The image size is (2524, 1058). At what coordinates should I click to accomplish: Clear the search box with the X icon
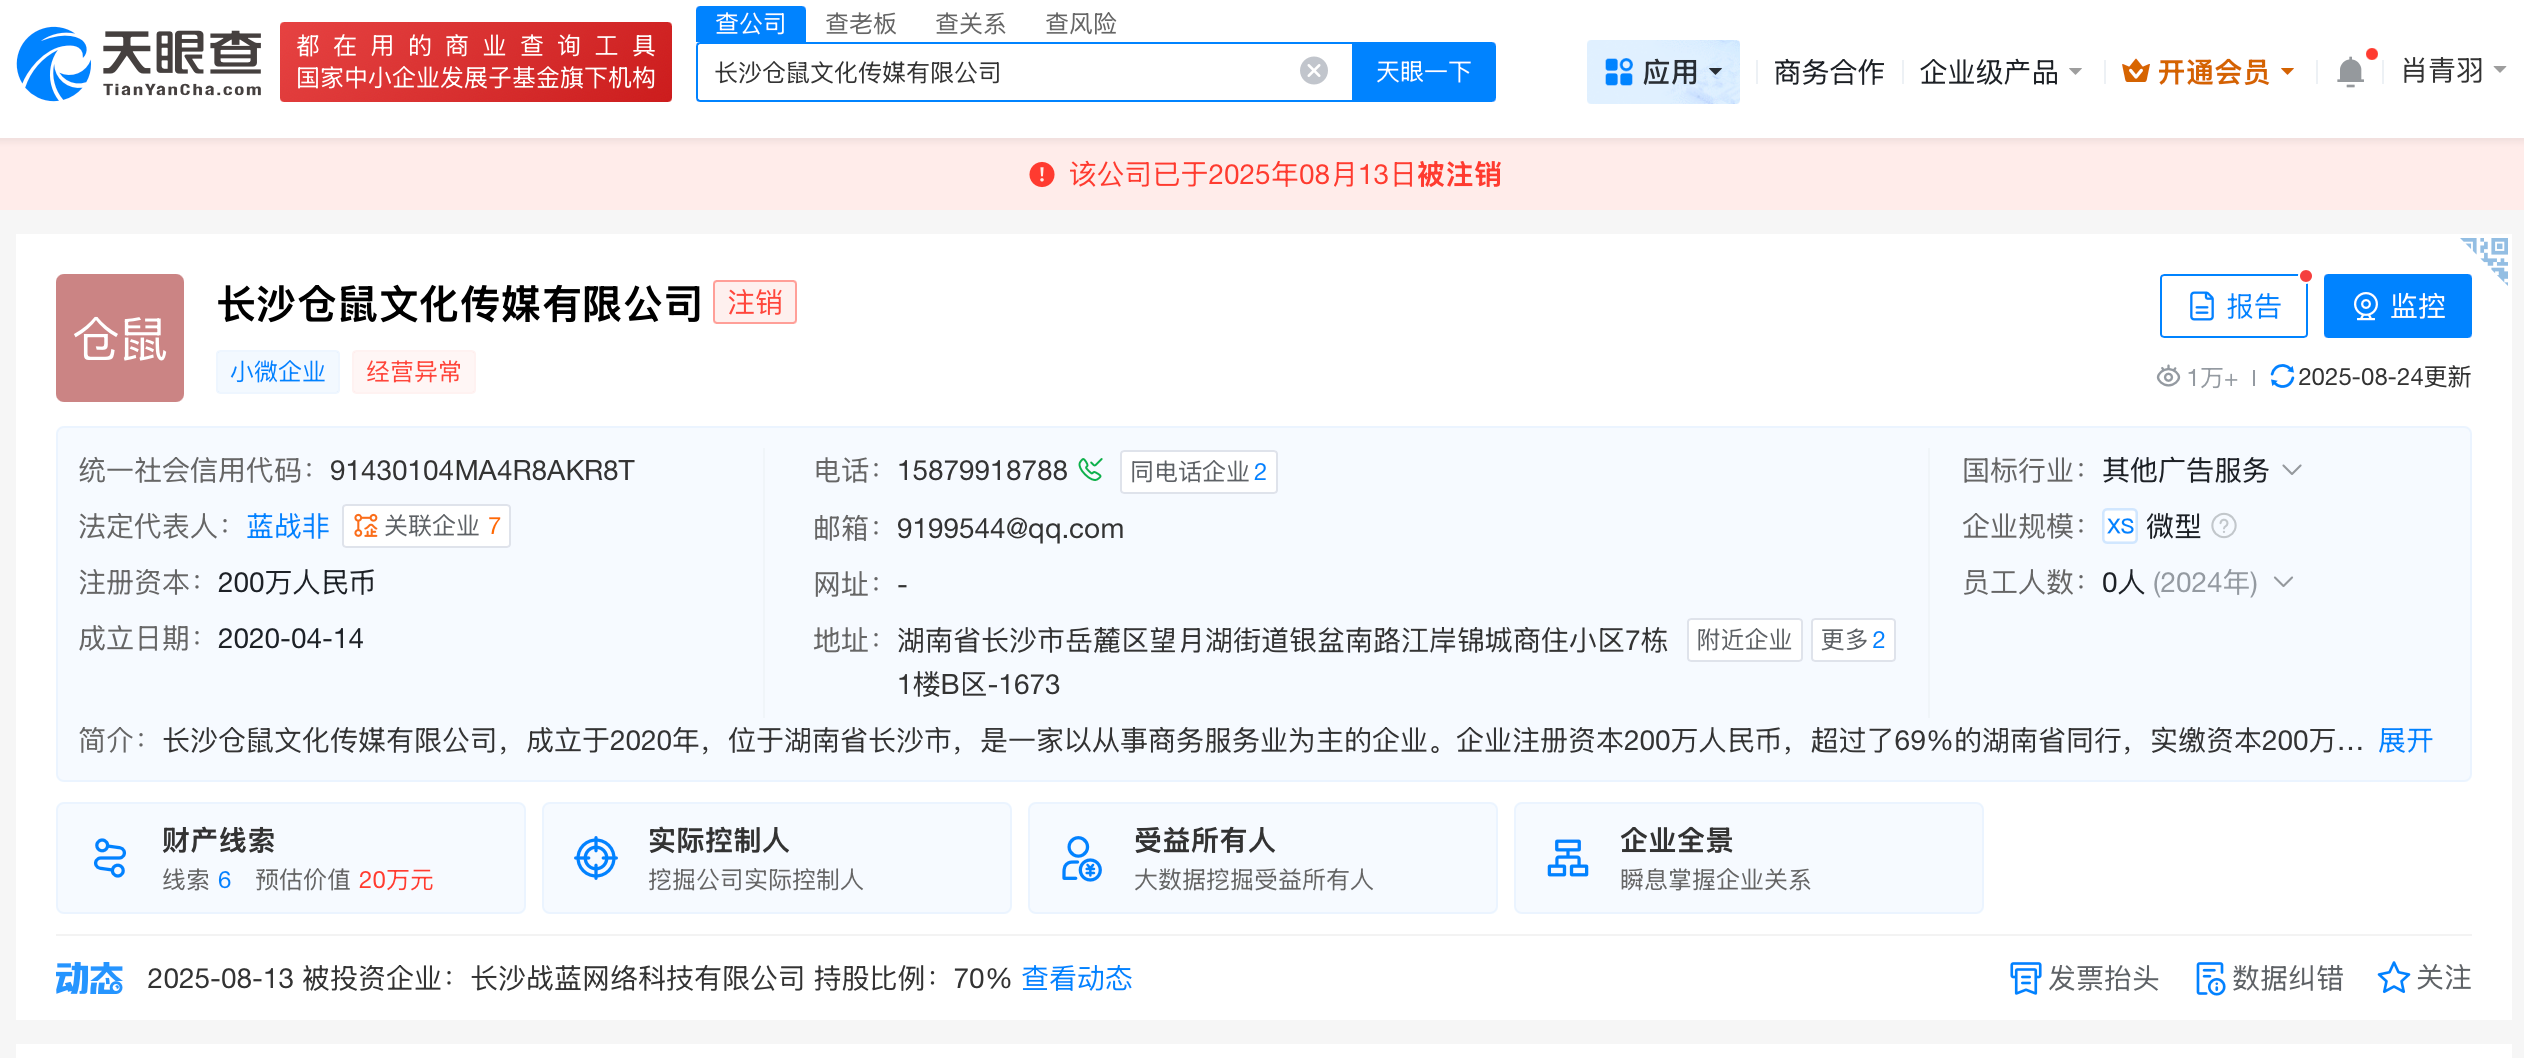click(x=1313, y=71)
